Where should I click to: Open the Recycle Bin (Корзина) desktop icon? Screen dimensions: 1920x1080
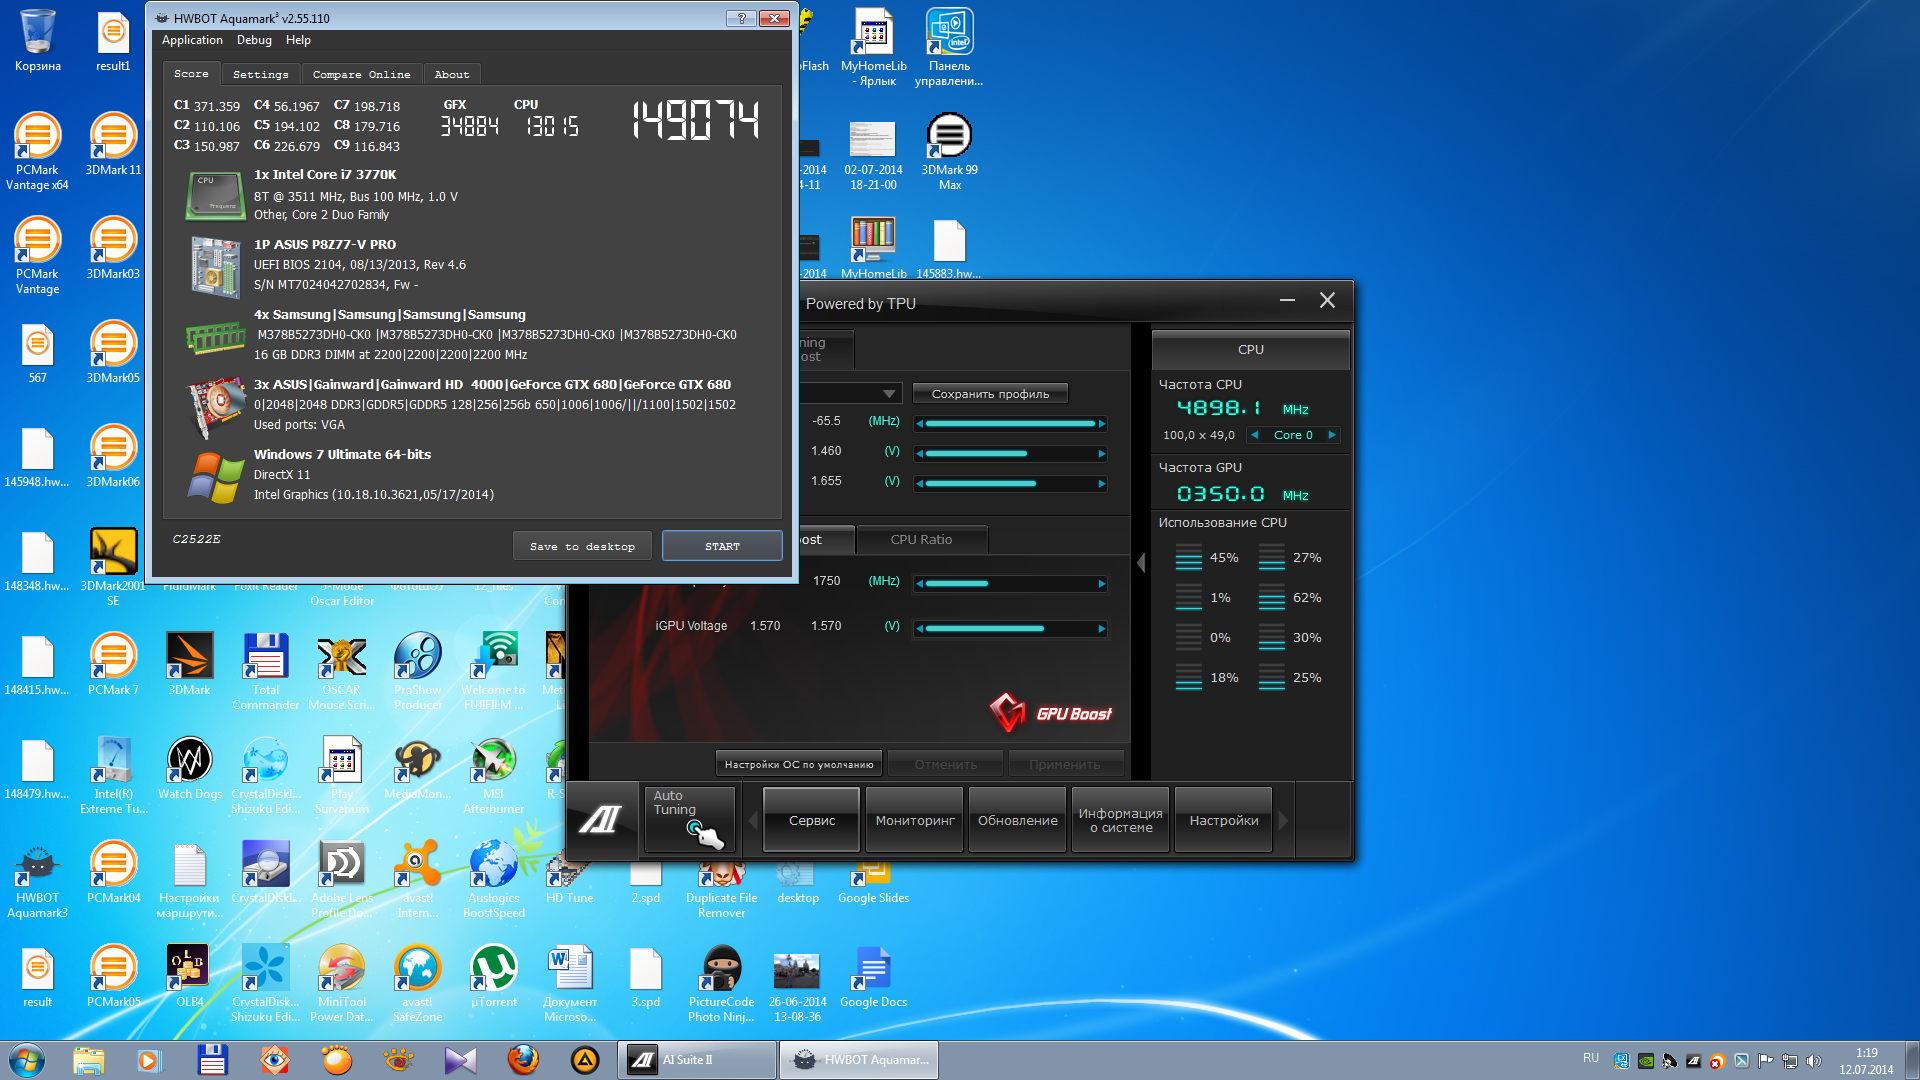click(x=37, y=40)
